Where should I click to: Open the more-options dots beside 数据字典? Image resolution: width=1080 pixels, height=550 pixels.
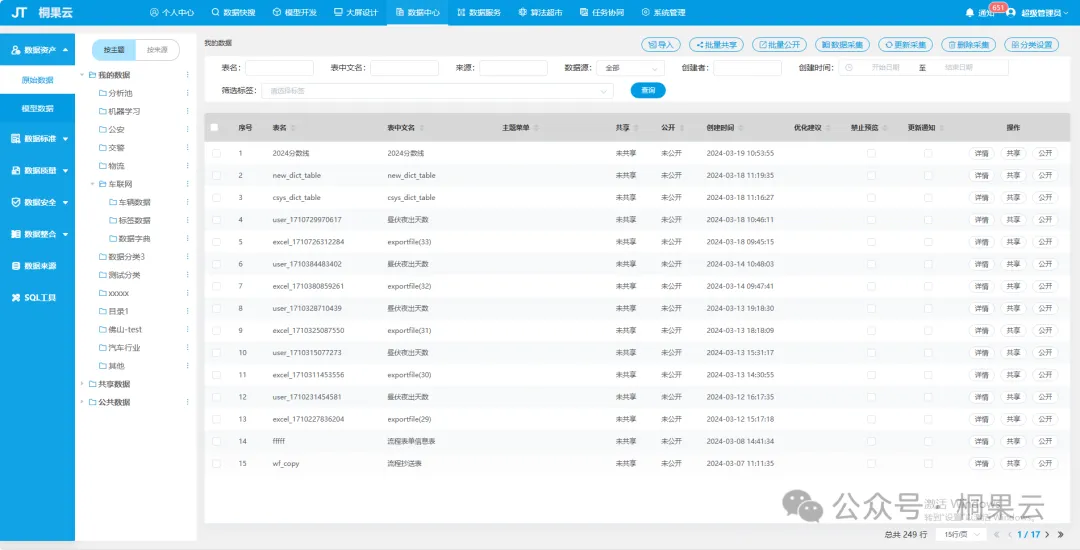click(x=187, y=238)
